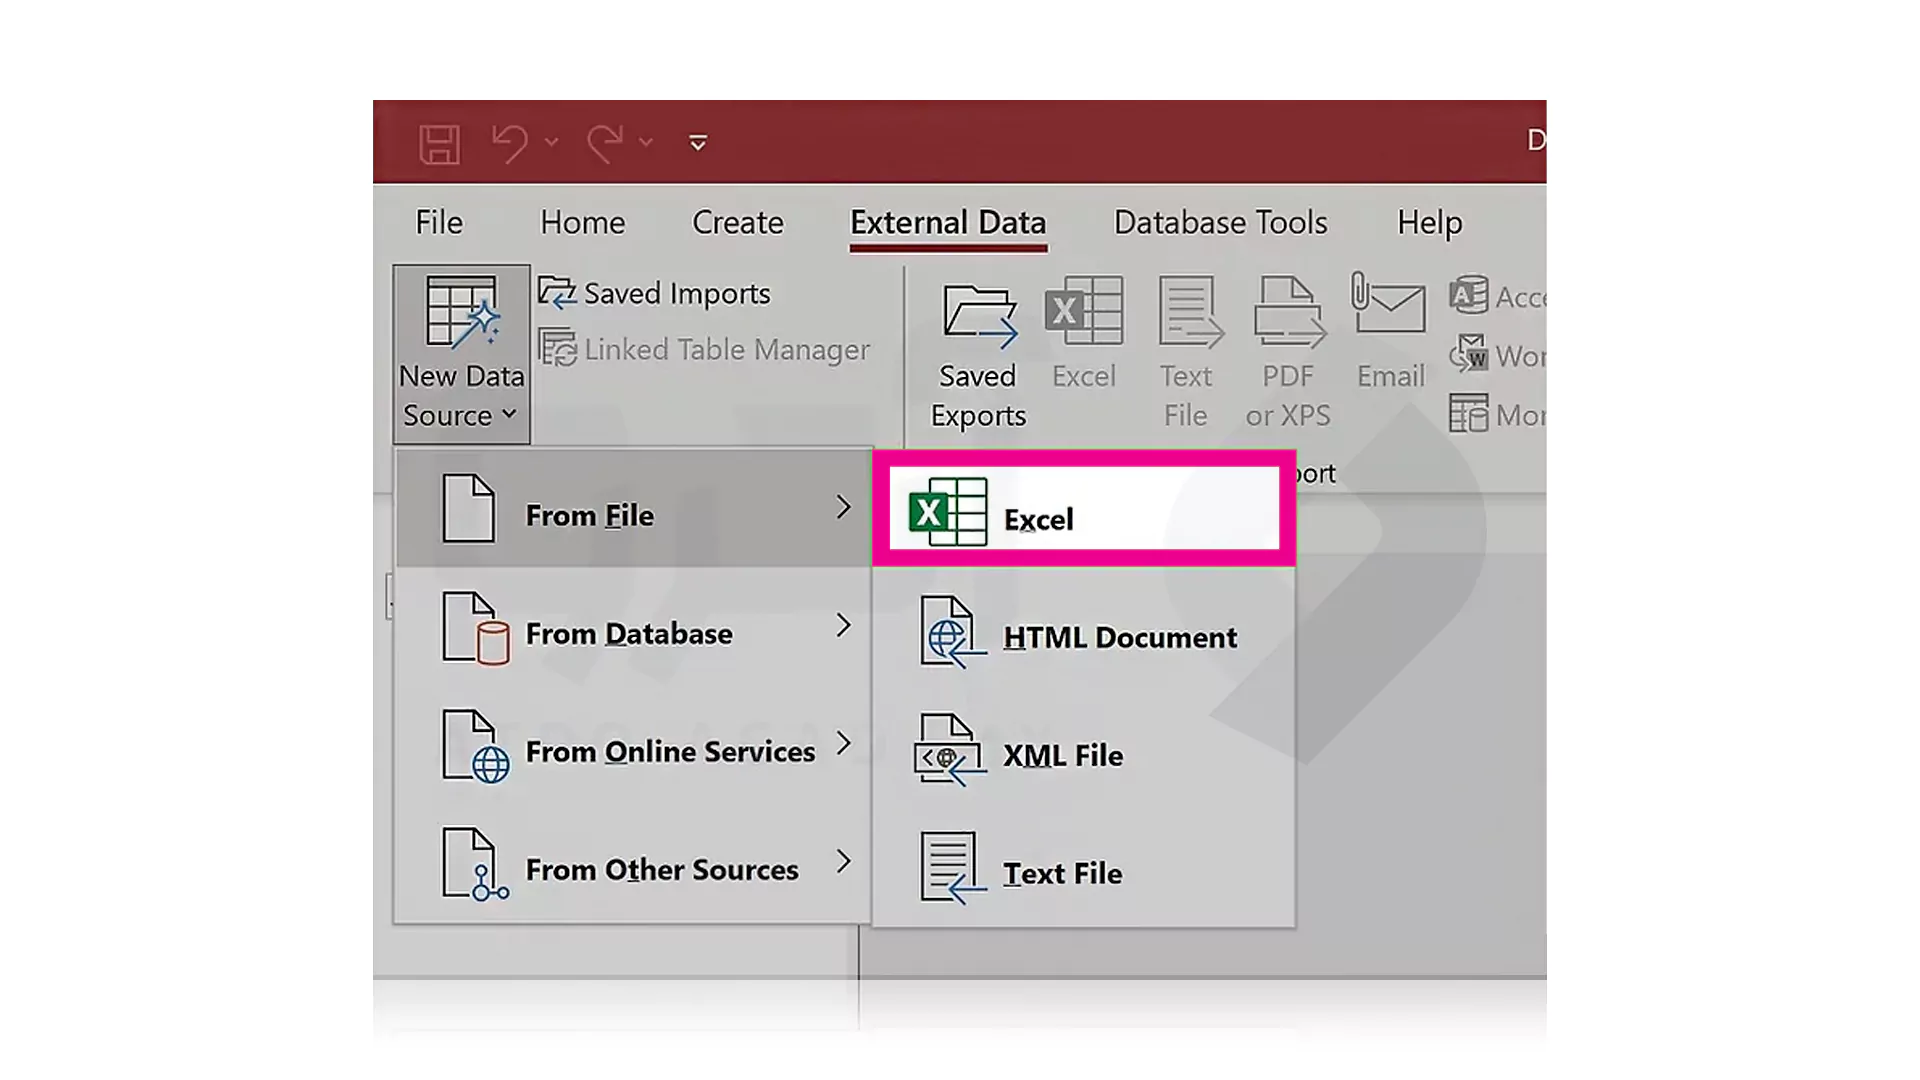Click the Save icon in the quick access toolbar
The width and height of the screenshot is (1920, 1080).
pyautogui.click(x=439, y=144)
